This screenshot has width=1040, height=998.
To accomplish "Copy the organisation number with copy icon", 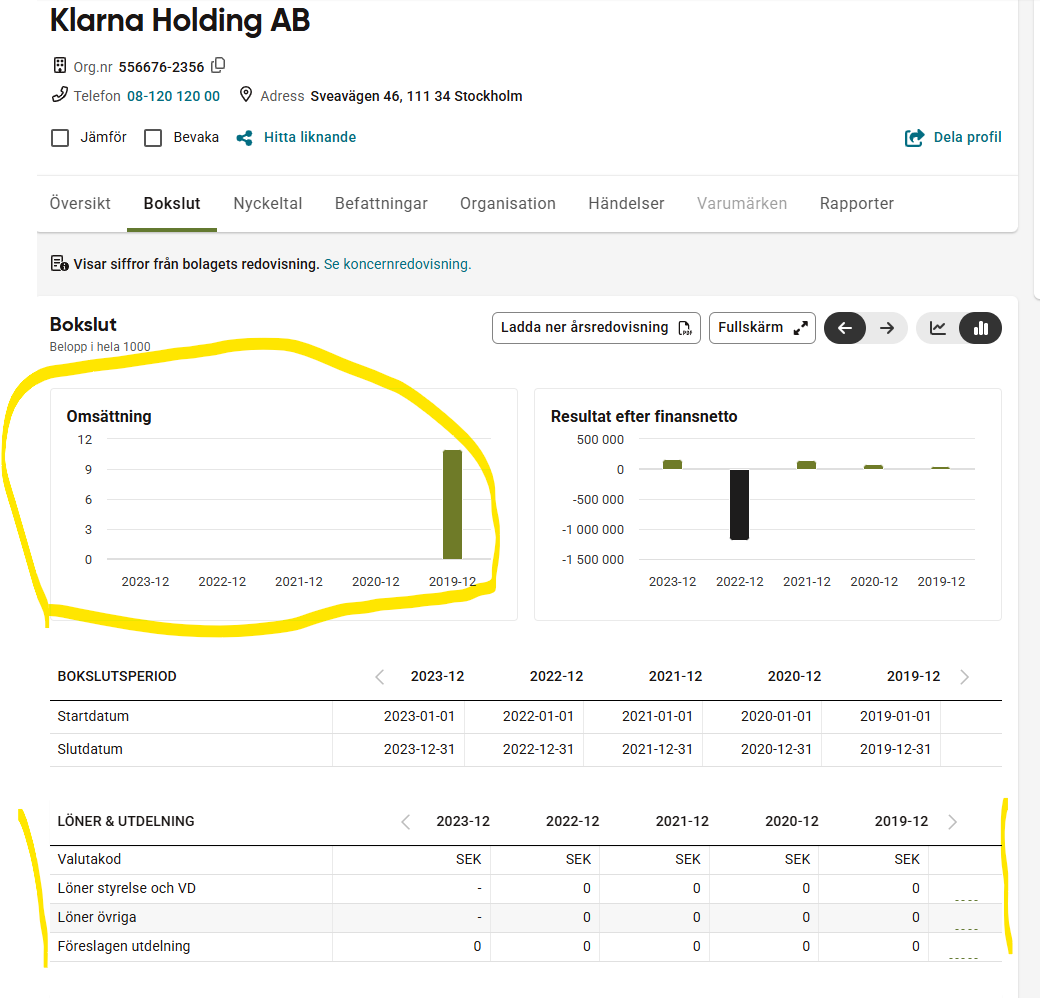I will 218,66.
